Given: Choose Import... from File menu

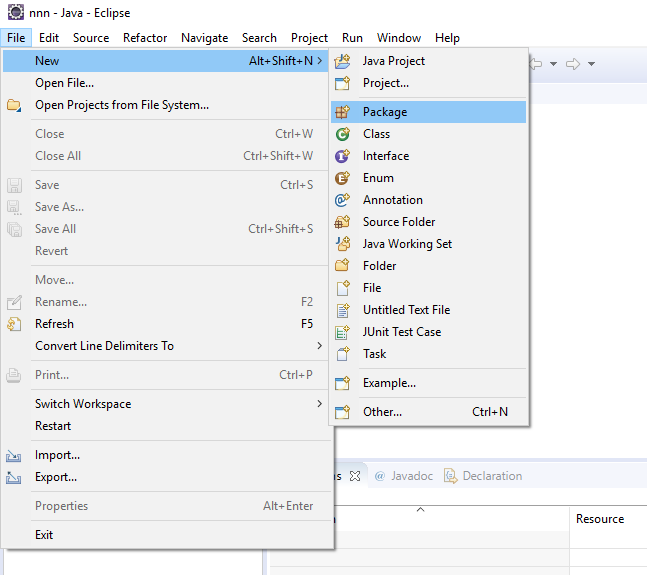Looking at the screenshot, I should [x=165, y=455].
